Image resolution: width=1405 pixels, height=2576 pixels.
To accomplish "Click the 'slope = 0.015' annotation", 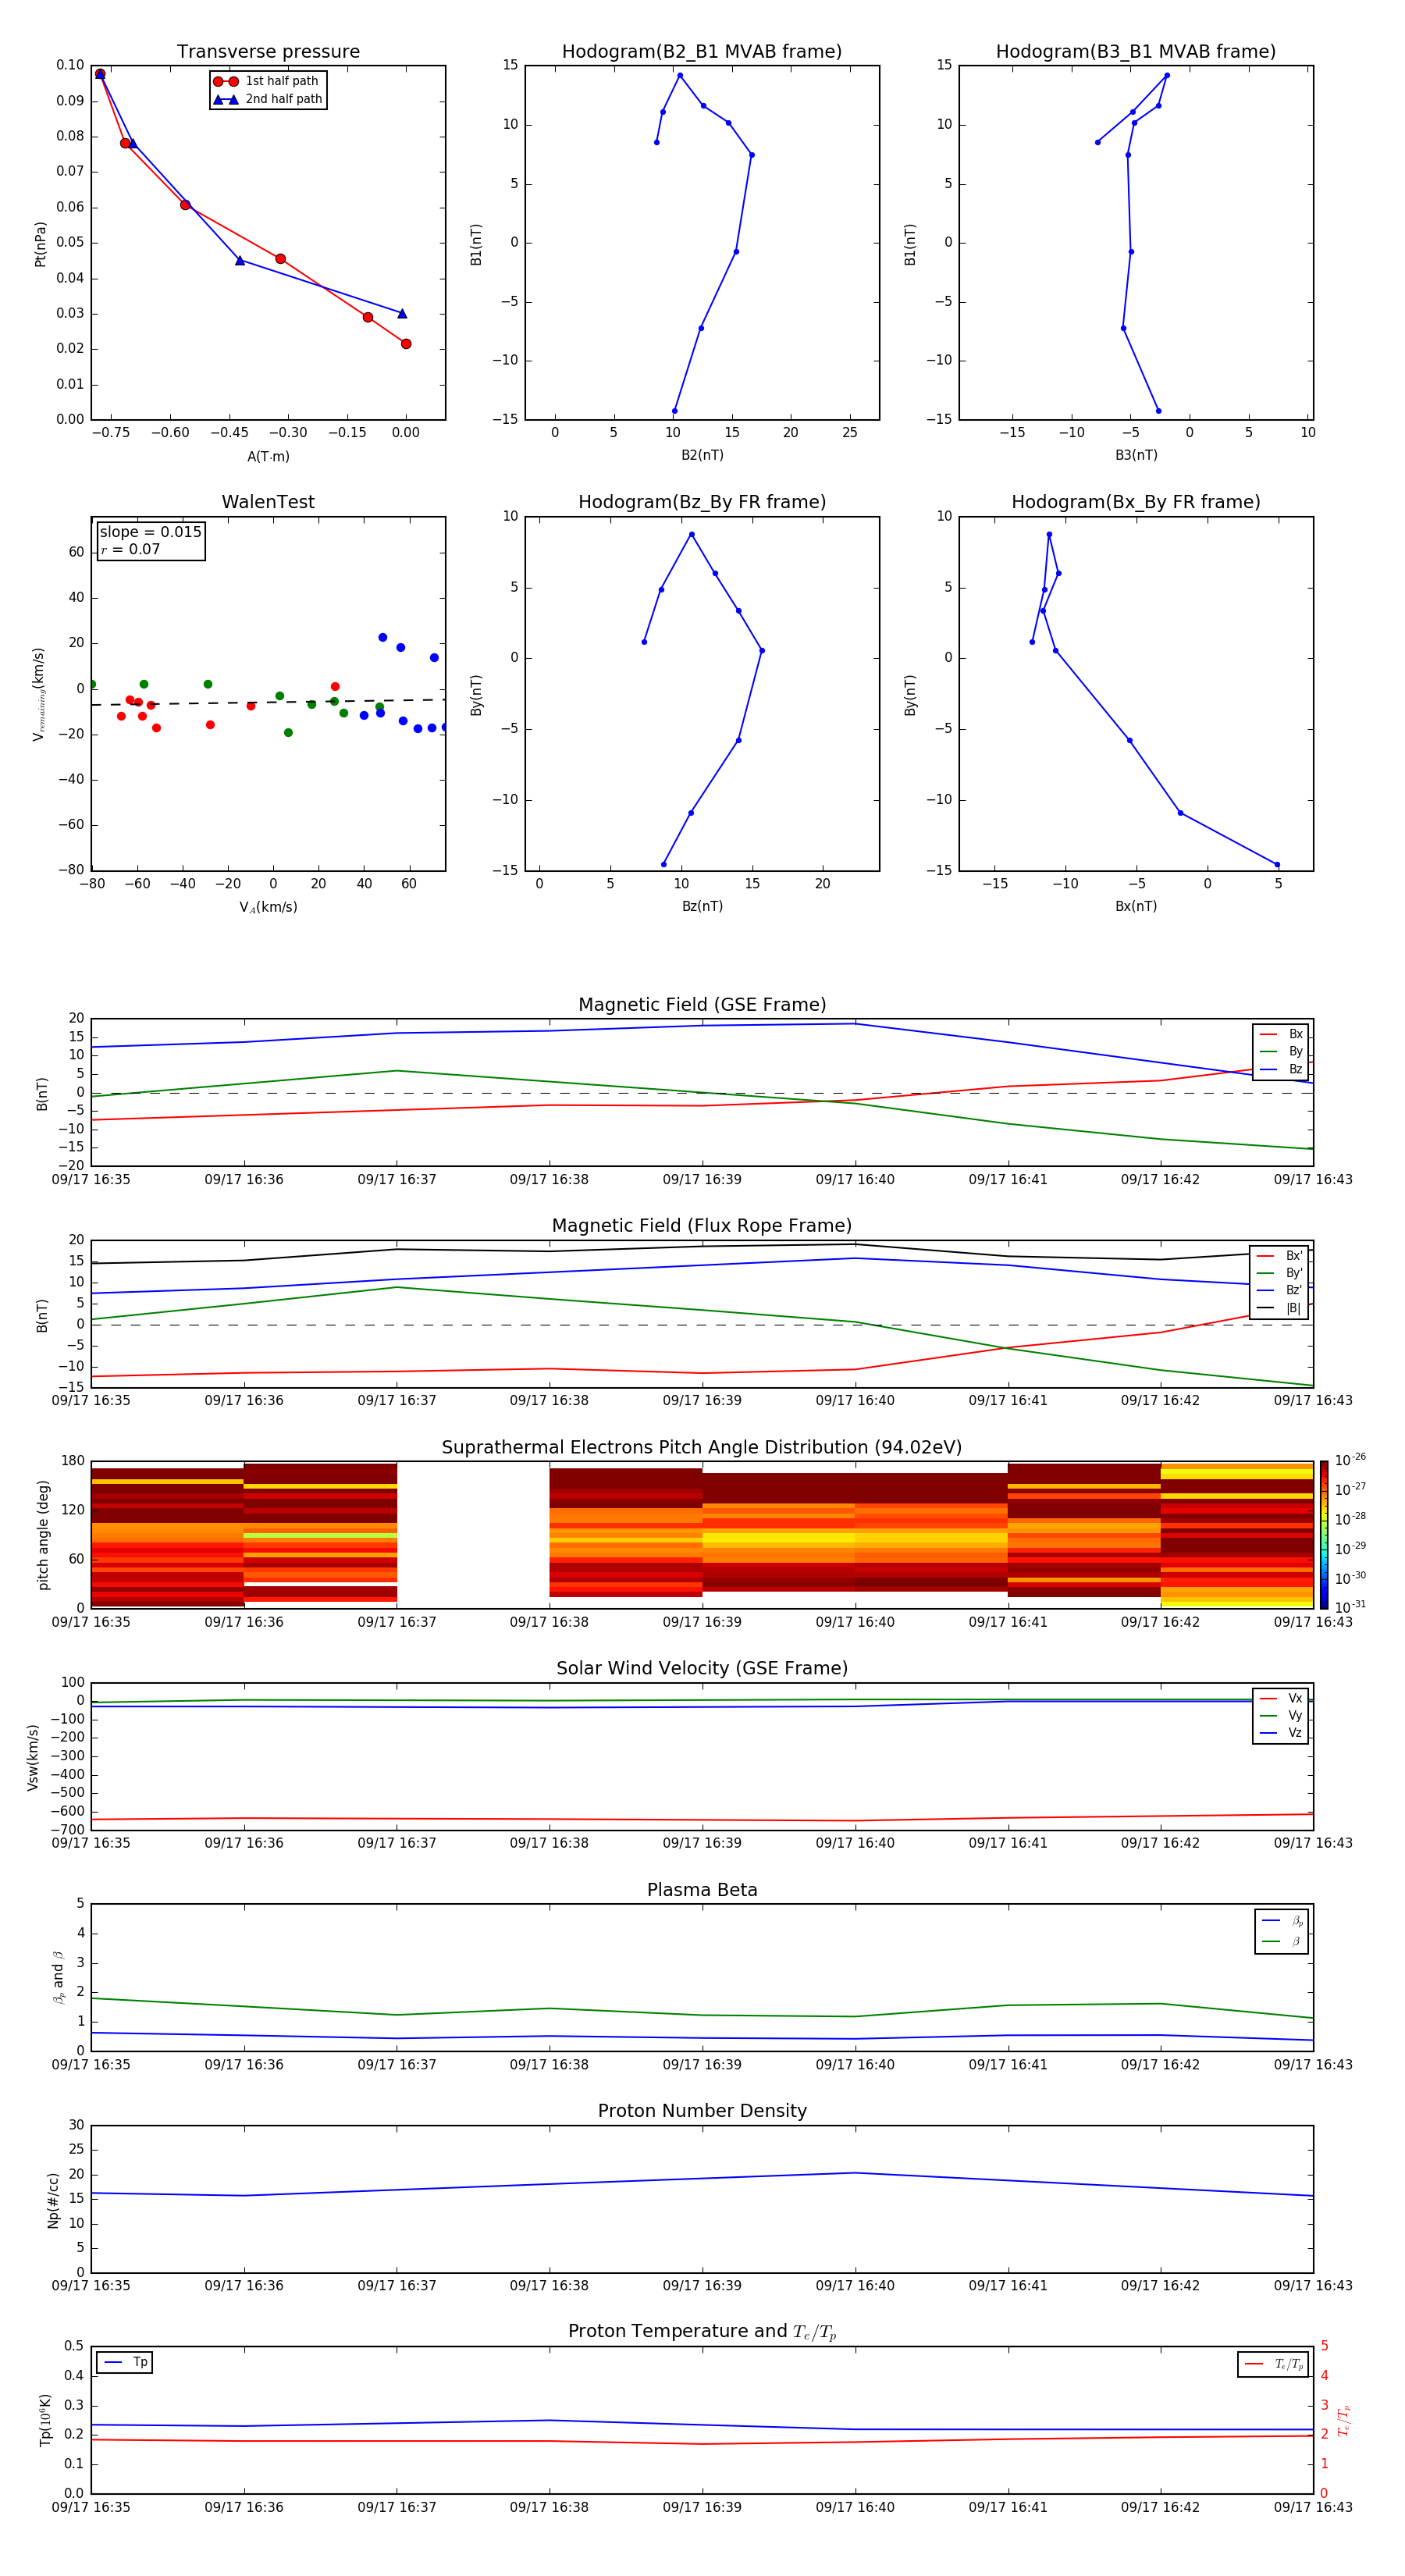I will click(x=150, y=532).
